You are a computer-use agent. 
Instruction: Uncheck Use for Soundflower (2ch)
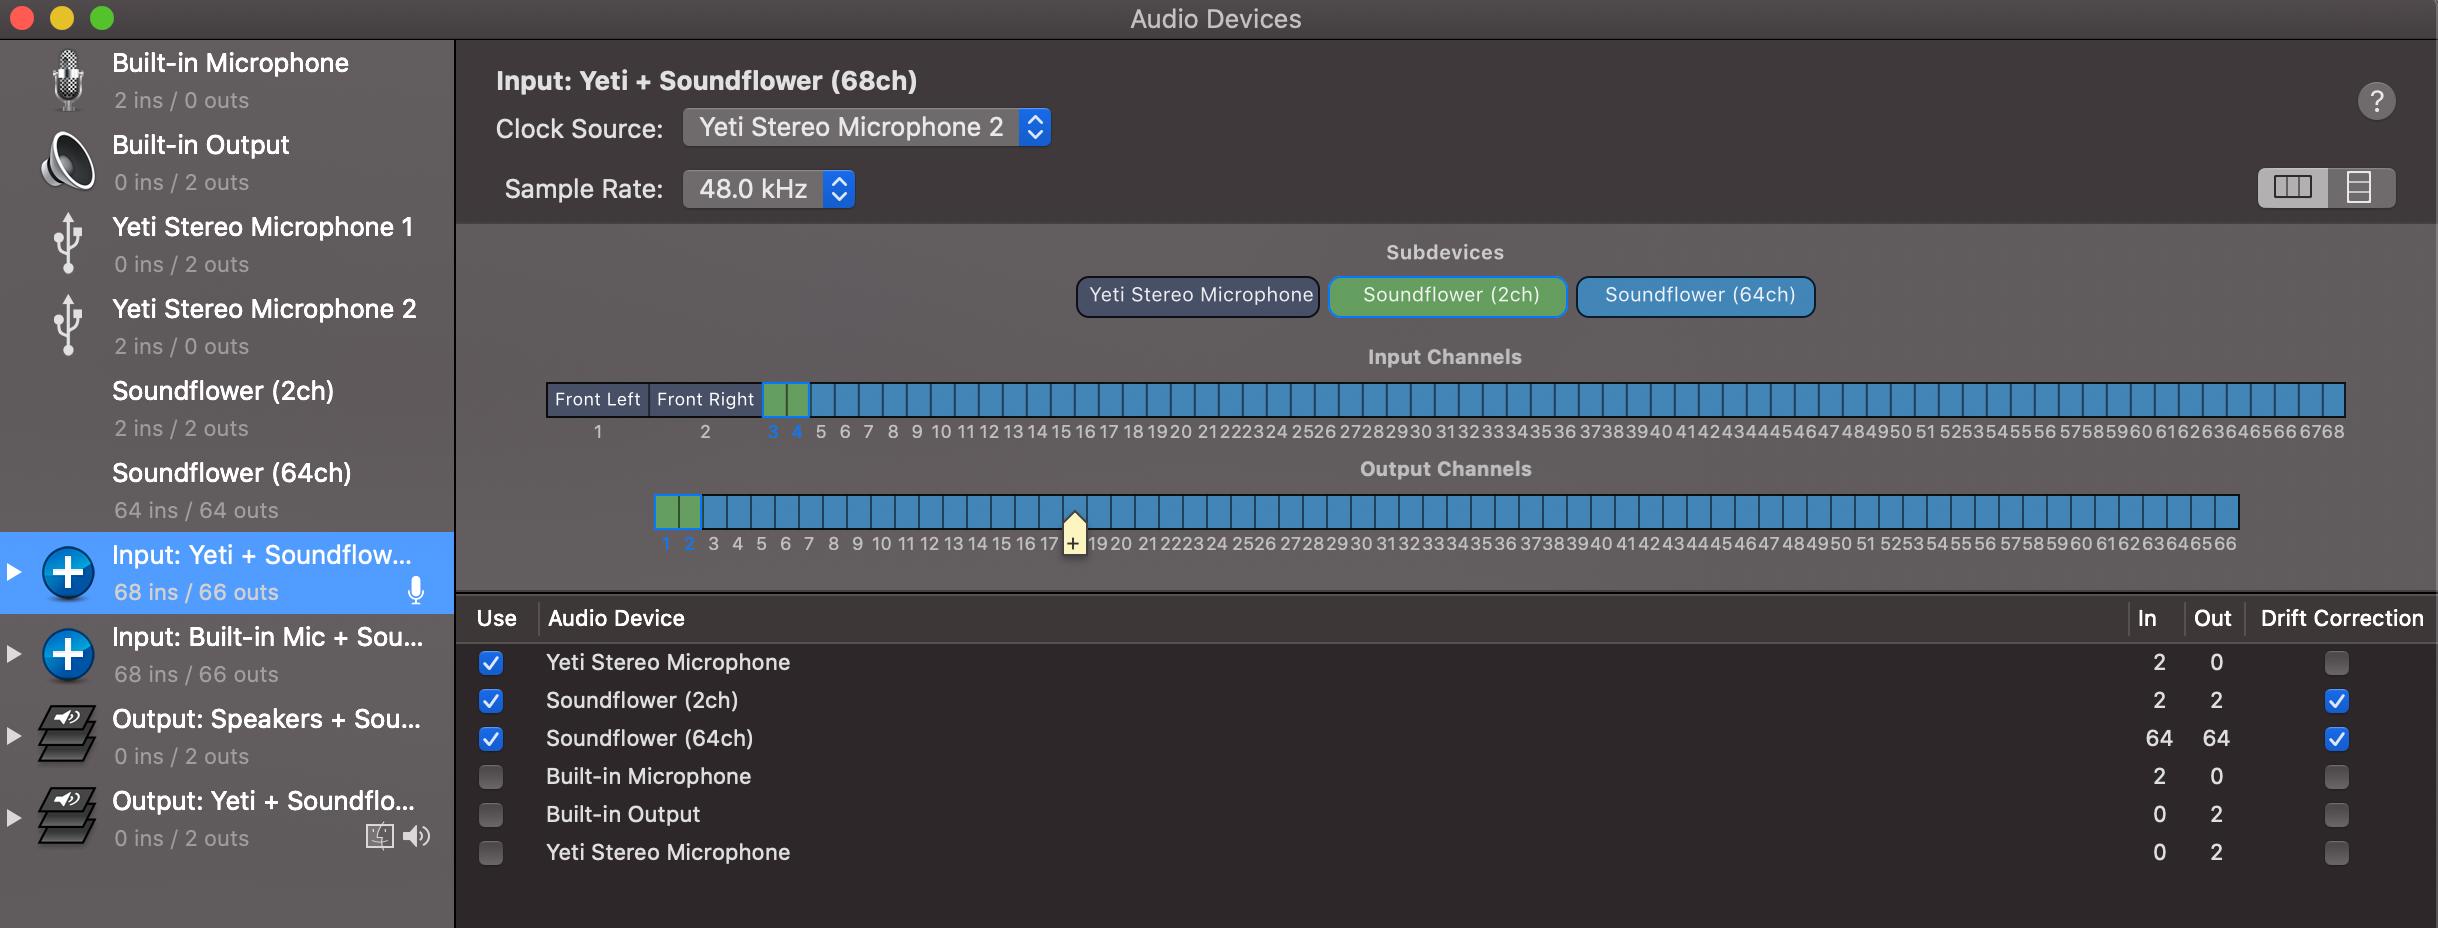click(x=491, y=701)
